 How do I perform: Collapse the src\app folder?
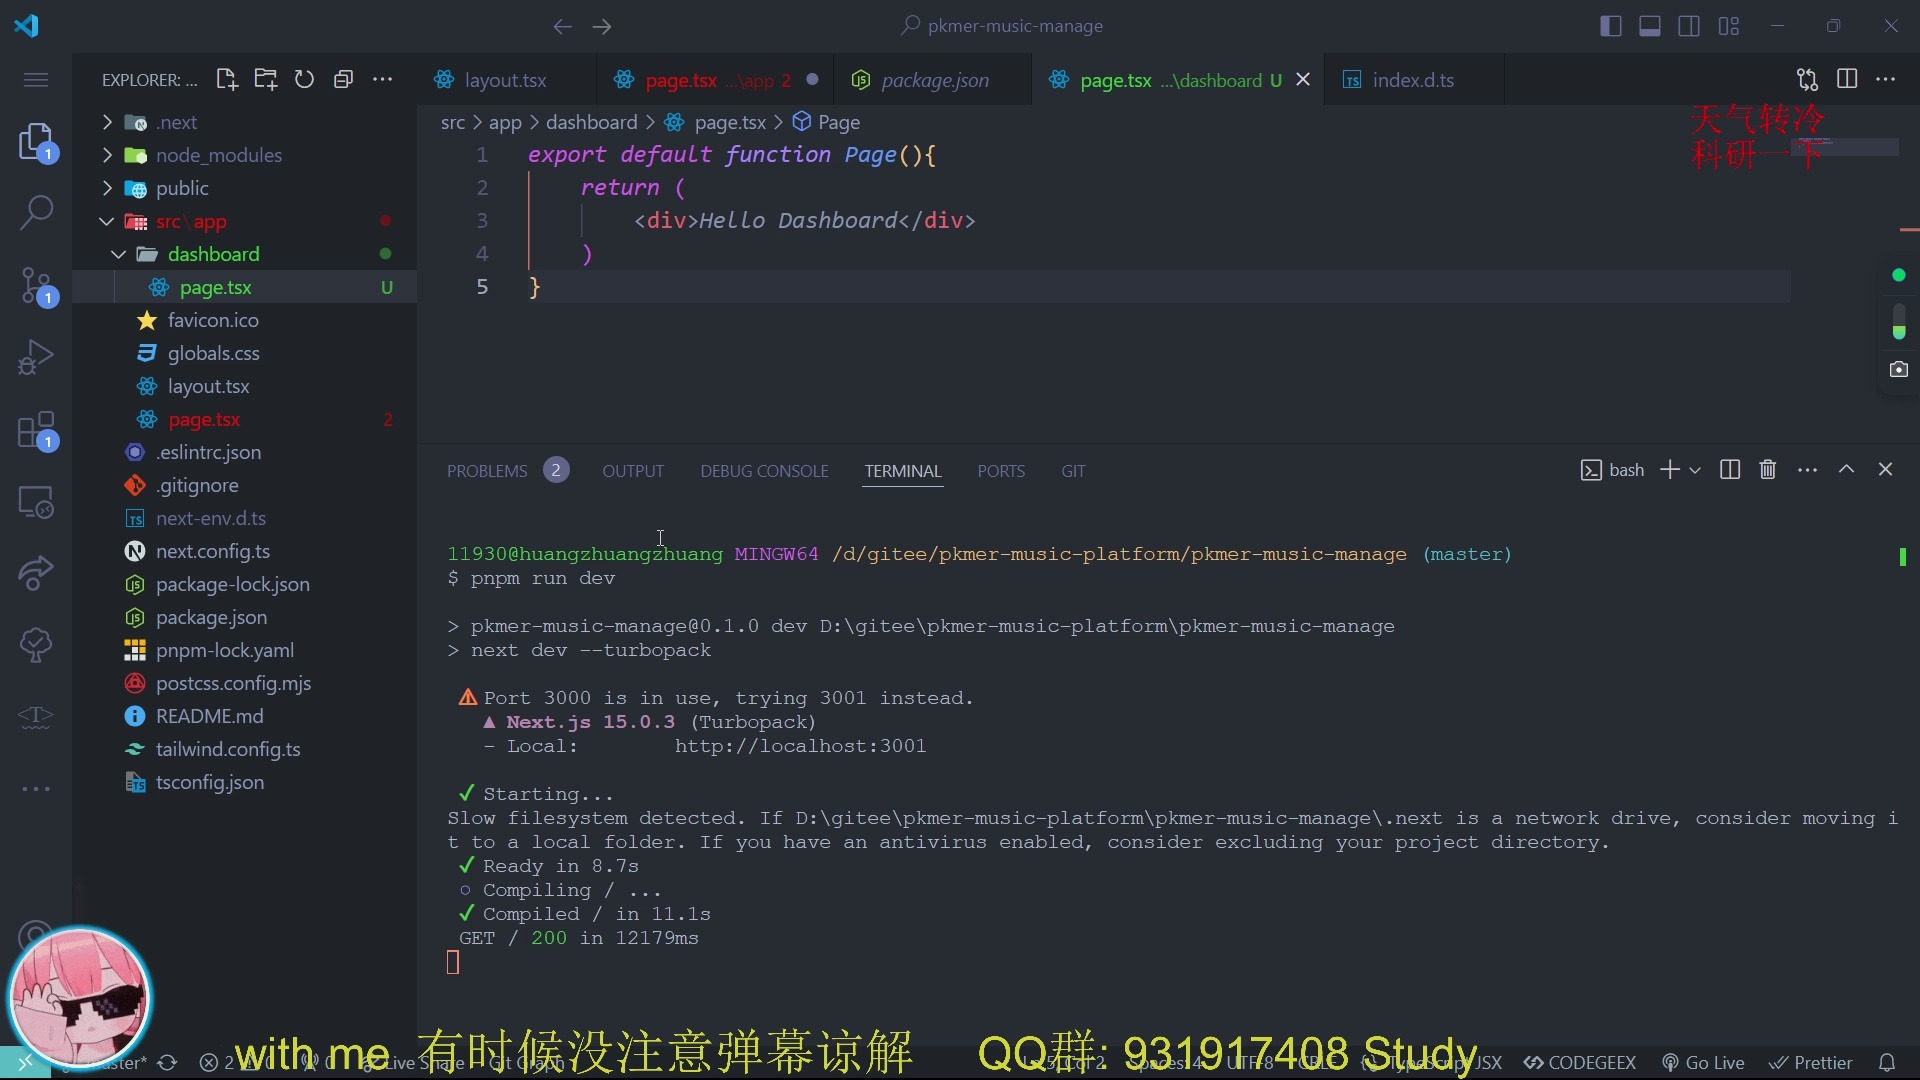pyautogui.click(x=107, y=221)
